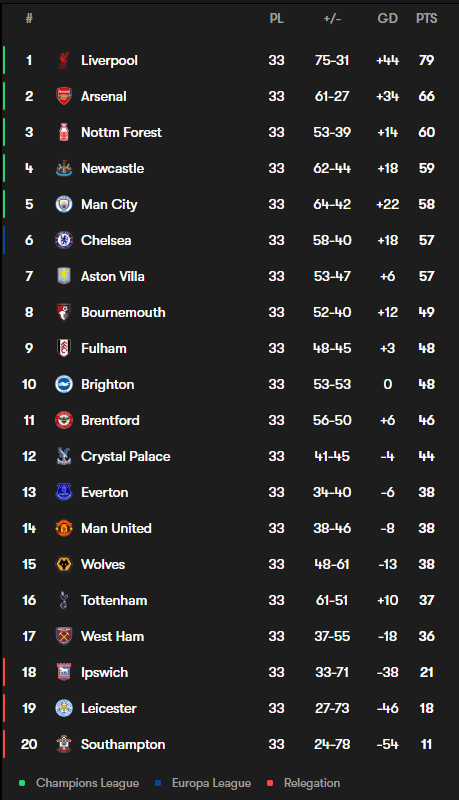Open the Aston Villa team name
459x800 pixels.
tap(113, 276)
